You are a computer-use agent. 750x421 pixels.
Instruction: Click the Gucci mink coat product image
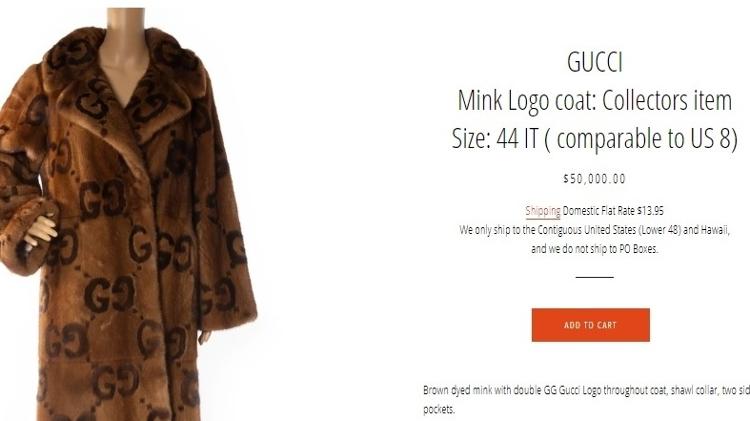pos(129,214)
